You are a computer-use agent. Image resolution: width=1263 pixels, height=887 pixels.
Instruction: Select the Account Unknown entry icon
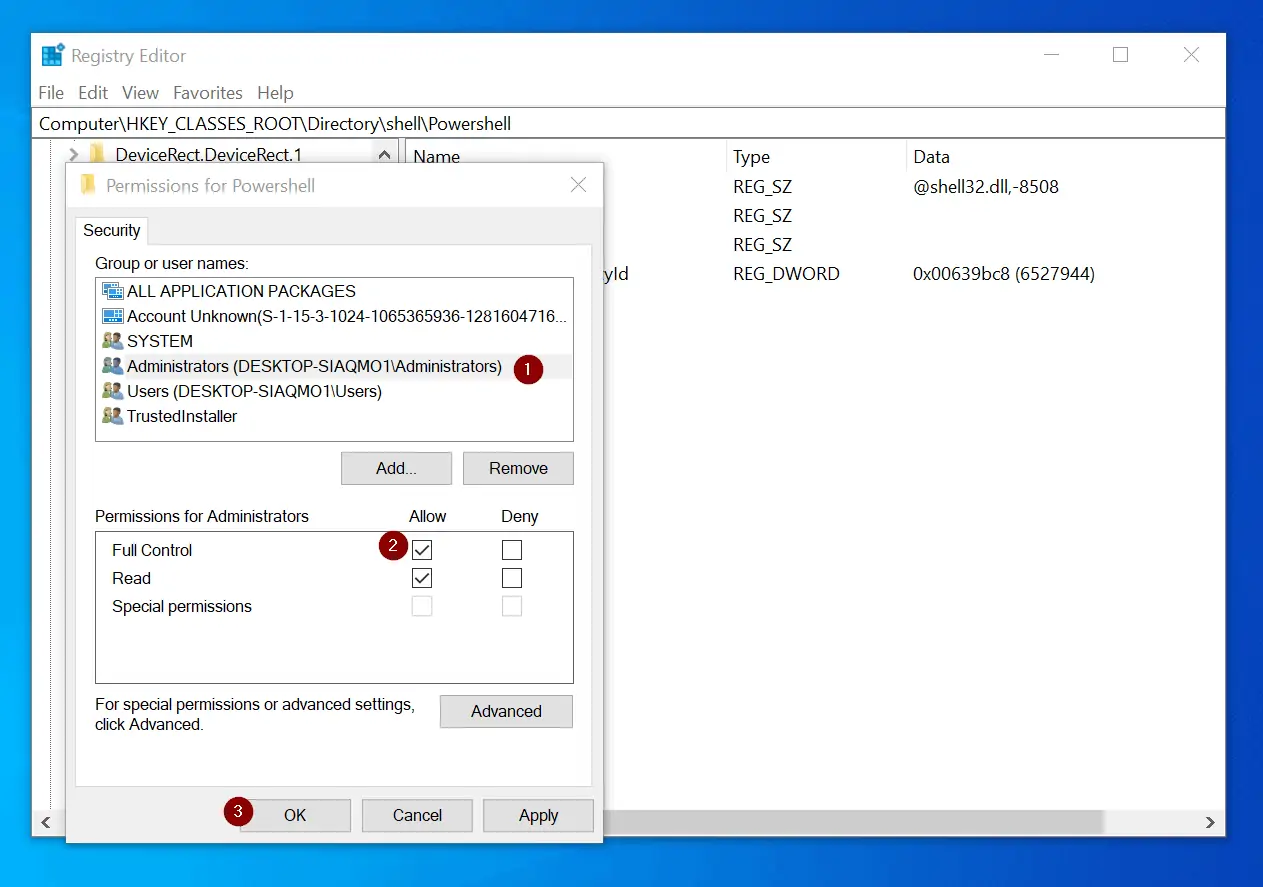click(112, 316)
